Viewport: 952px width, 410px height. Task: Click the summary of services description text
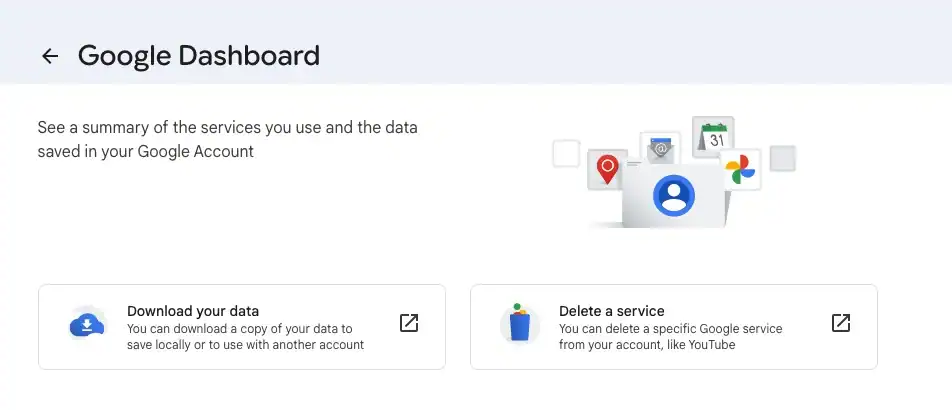tap(227, 140)
